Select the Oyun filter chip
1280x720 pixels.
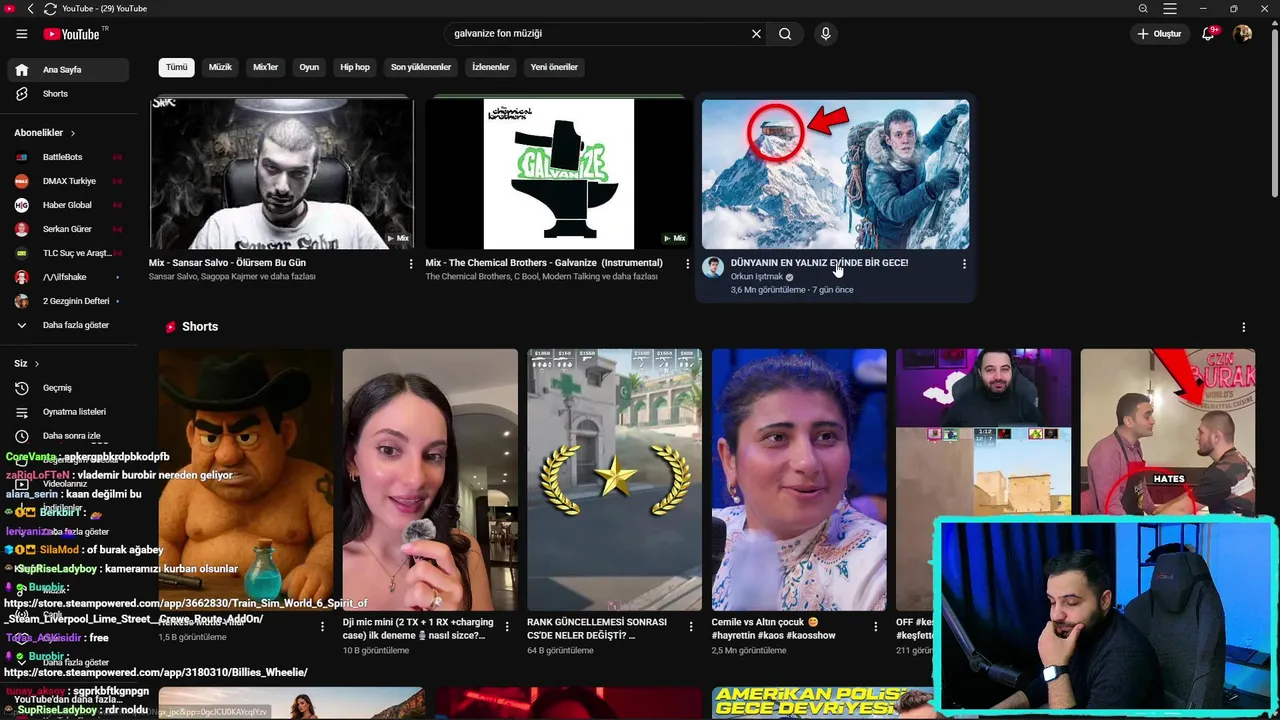[x=309, y=67]
